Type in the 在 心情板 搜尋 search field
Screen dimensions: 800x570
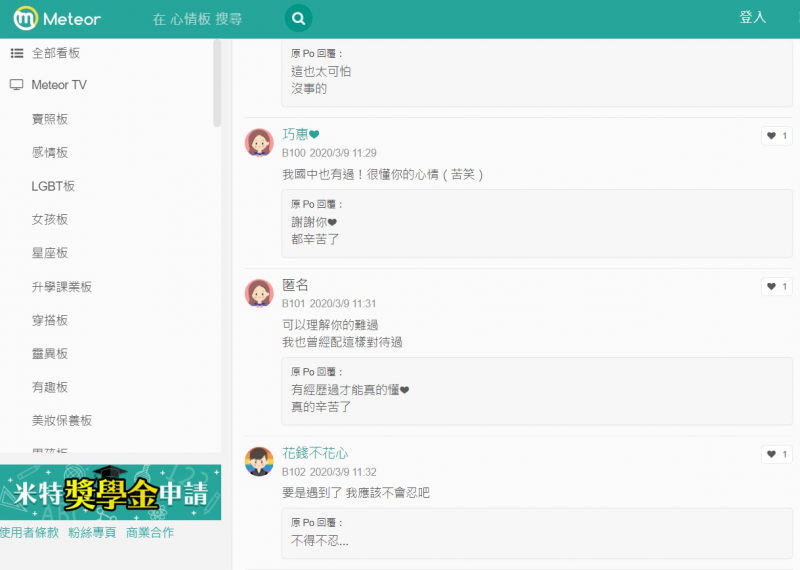[210, 19]
